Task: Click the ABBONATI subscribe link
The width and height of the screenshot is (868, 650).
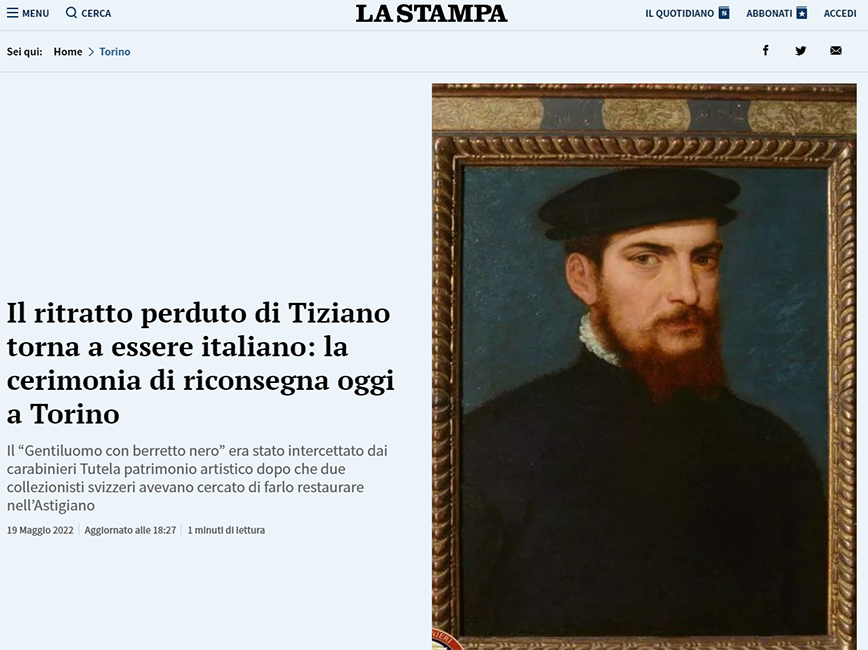Action: coord(769,13)
